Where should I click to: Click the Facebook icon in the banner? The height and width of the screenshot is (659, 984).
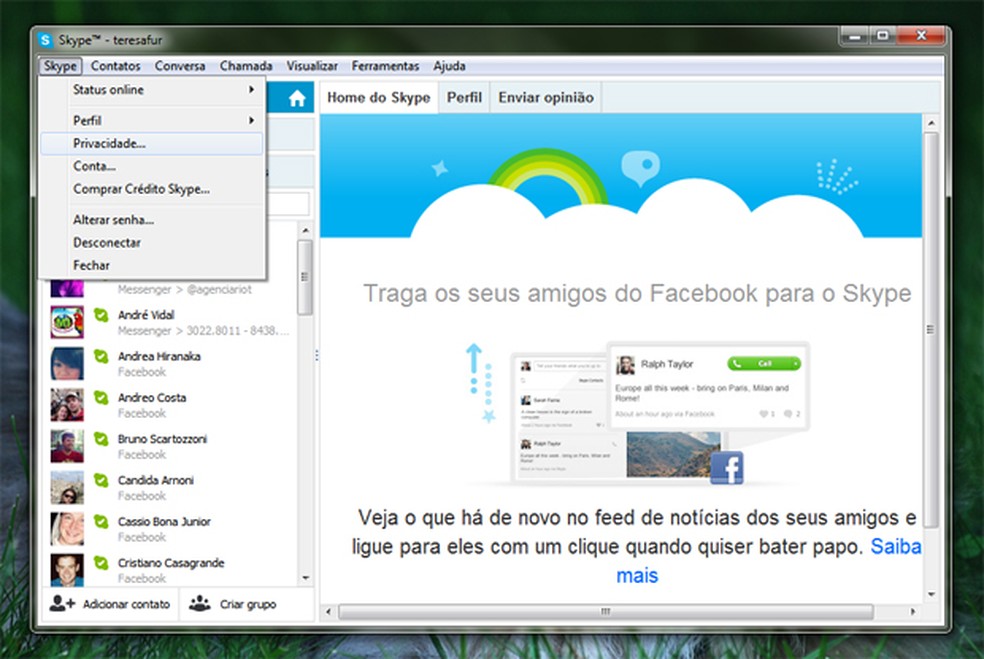point(728,468)
